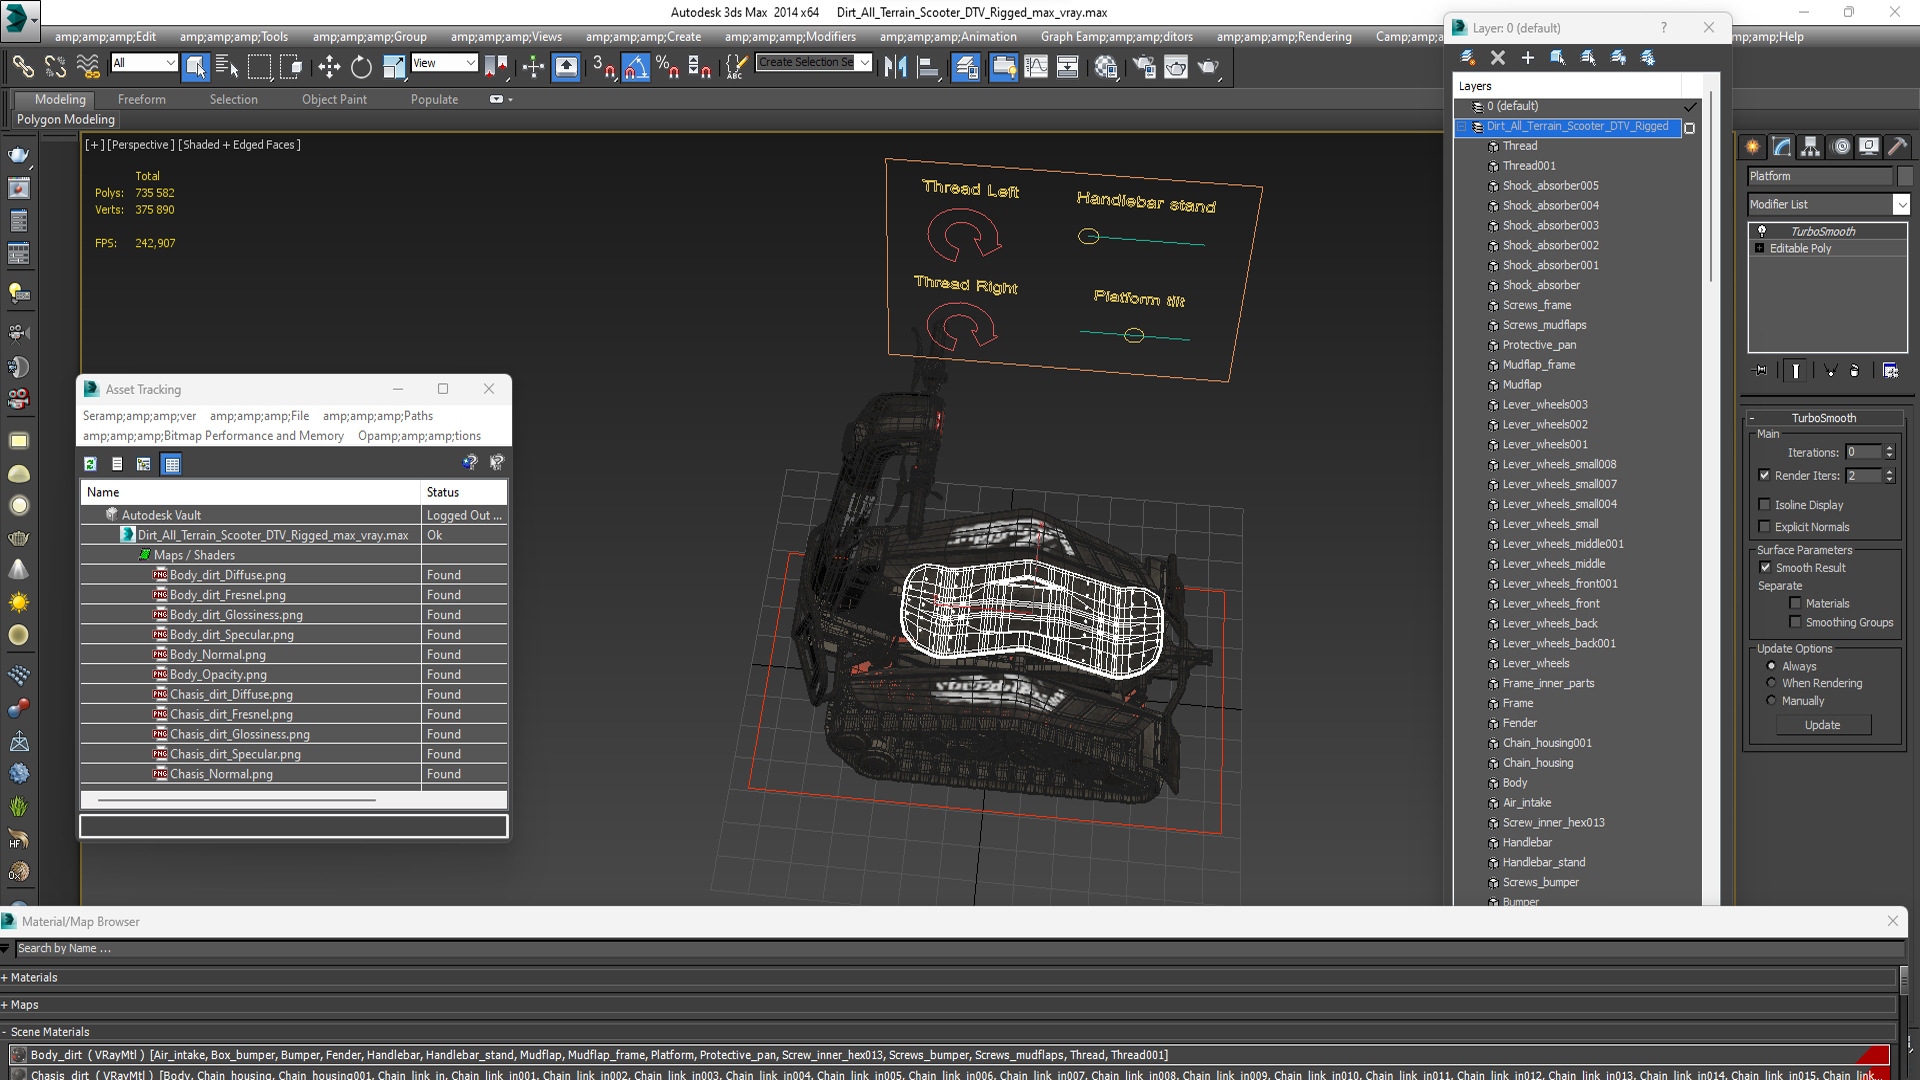
Task: Select the When Rendering update option
Action: click(1771, 683)
